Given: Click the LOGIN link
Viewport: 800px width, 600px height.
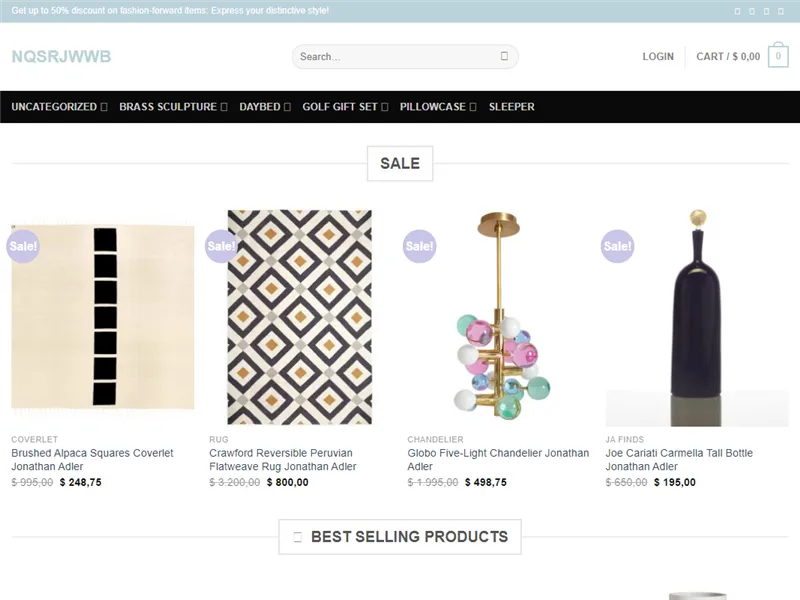Looking at the screenshot, I should [x=657, y=57].
